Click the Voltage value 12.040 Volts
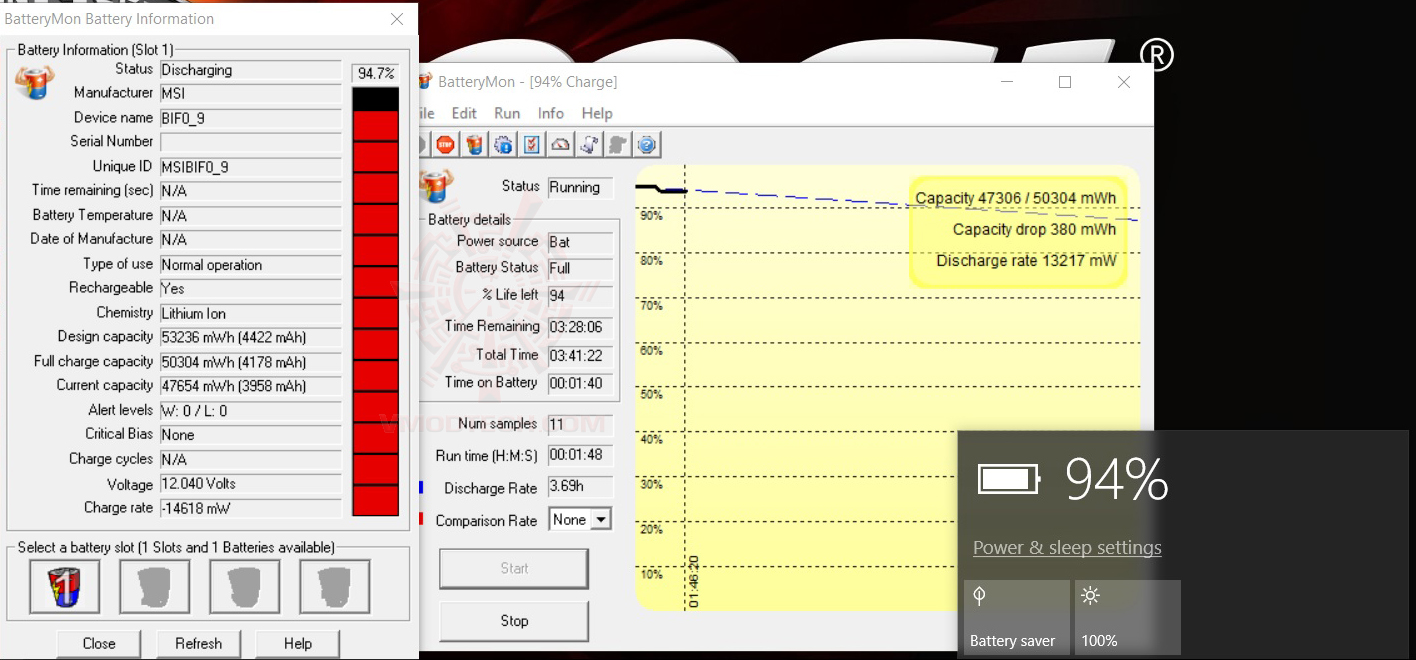 point(251,484)
